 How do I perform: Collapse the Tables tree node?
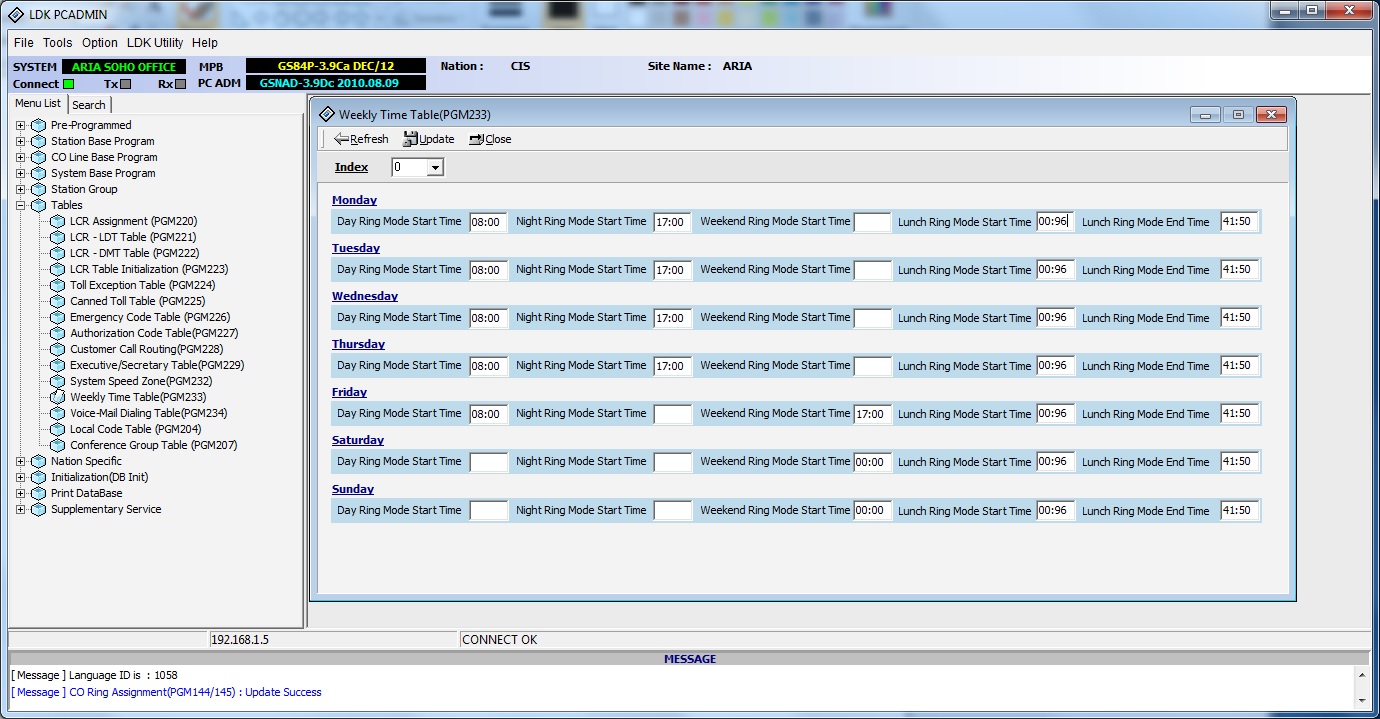20,205
